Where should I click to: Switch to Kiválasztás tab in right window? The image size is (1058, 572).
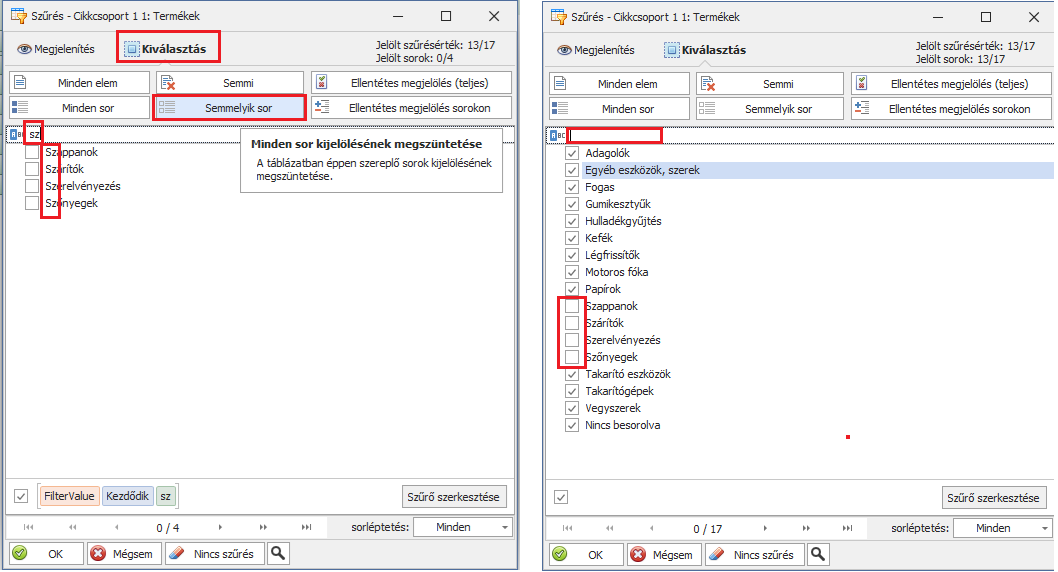pos(706,50)
